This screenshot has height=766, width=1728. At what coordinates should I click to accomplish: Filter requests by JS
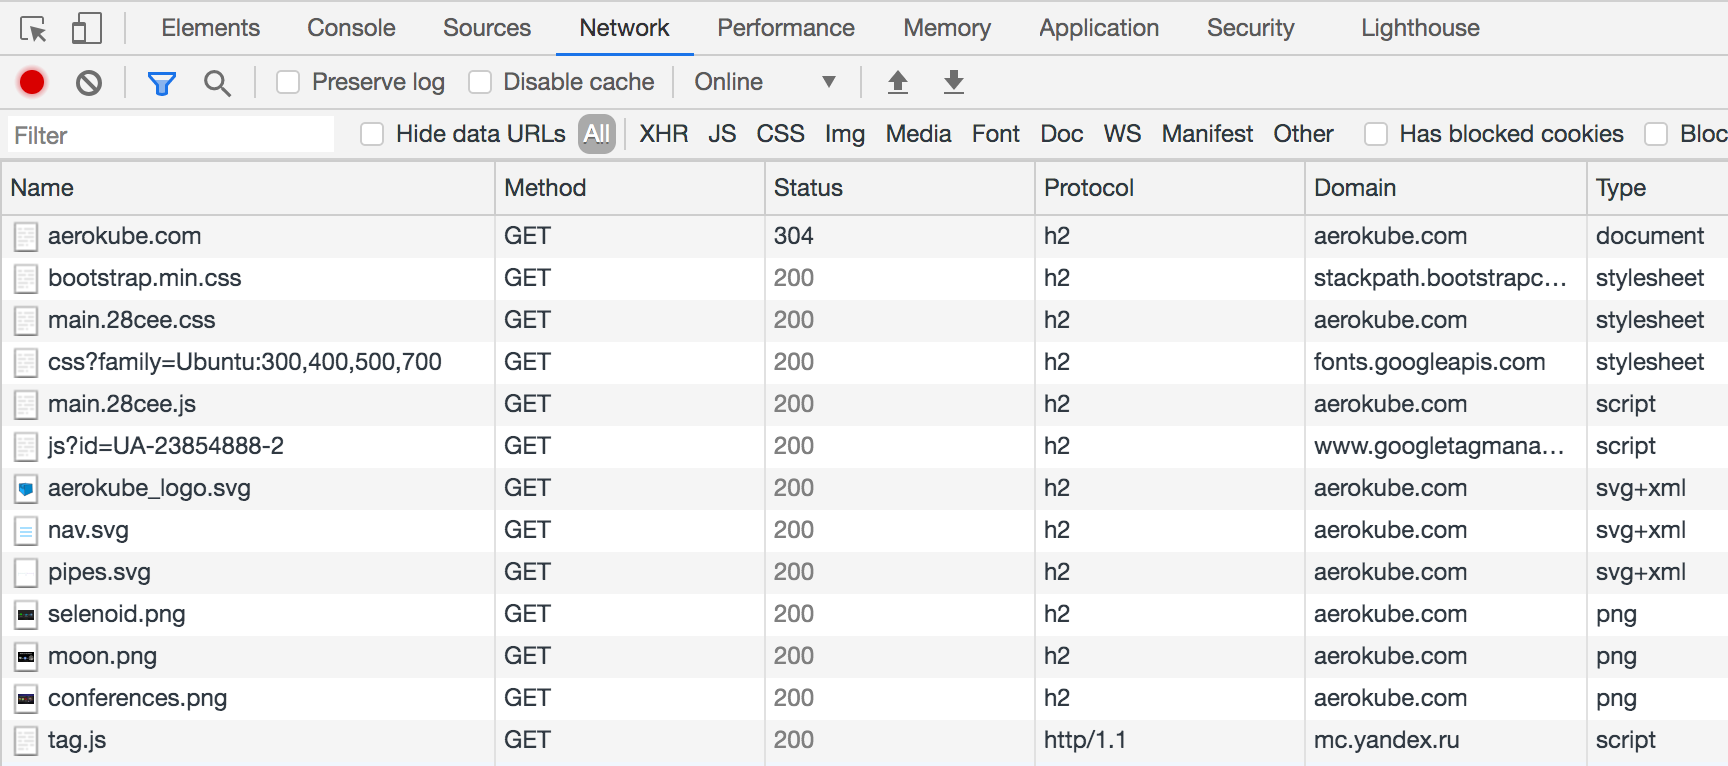coord(722,134)
